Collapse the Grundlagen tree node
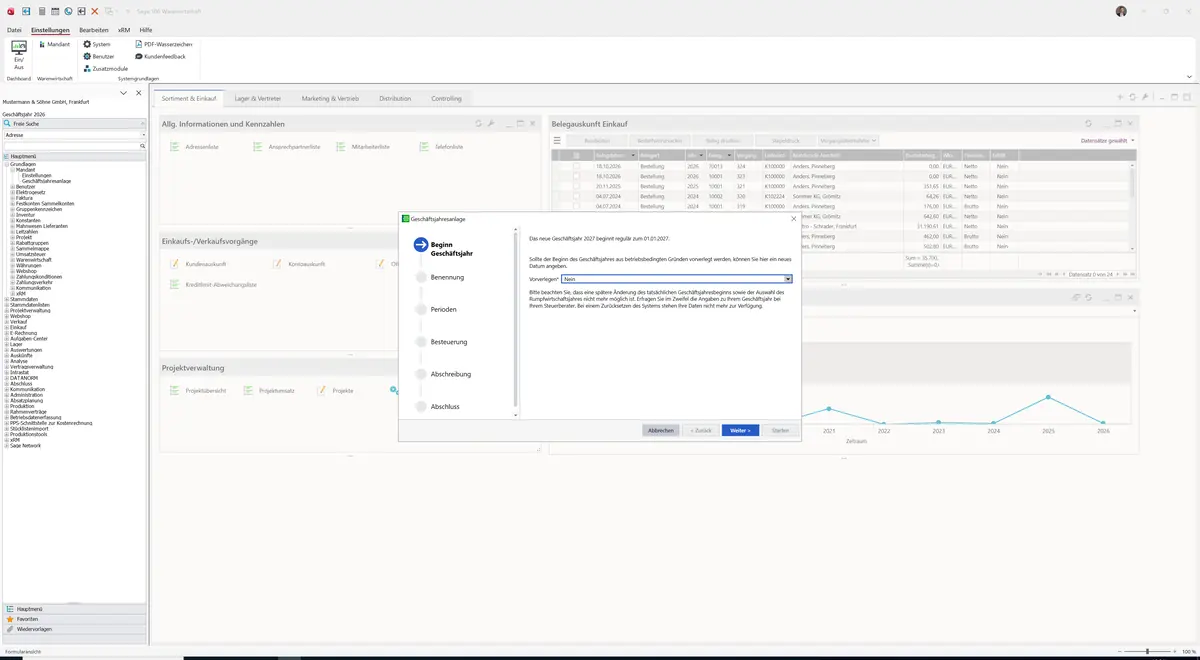This screenshot has height=660, width=1200. pyautogui.click(x=6, y=164)
